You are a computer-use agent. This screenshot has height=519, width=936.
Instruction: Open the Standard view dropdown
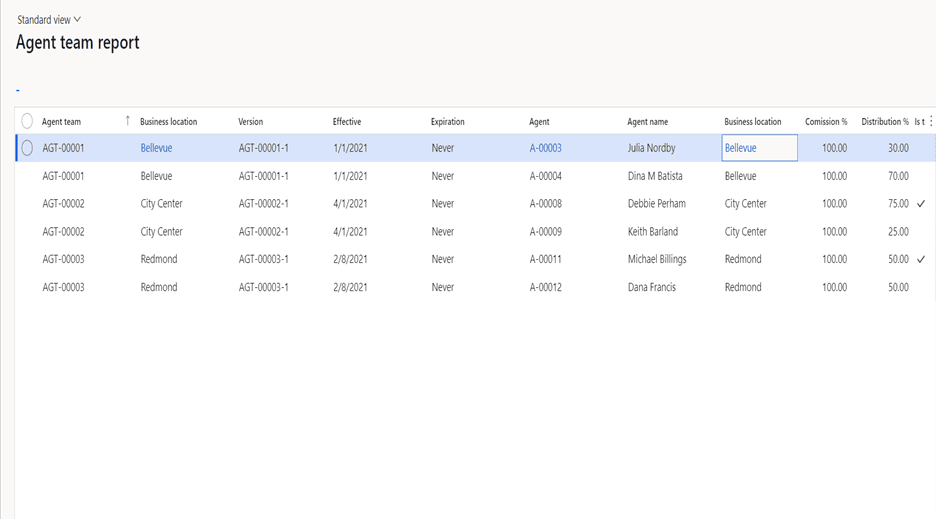(x=49, y=20)
